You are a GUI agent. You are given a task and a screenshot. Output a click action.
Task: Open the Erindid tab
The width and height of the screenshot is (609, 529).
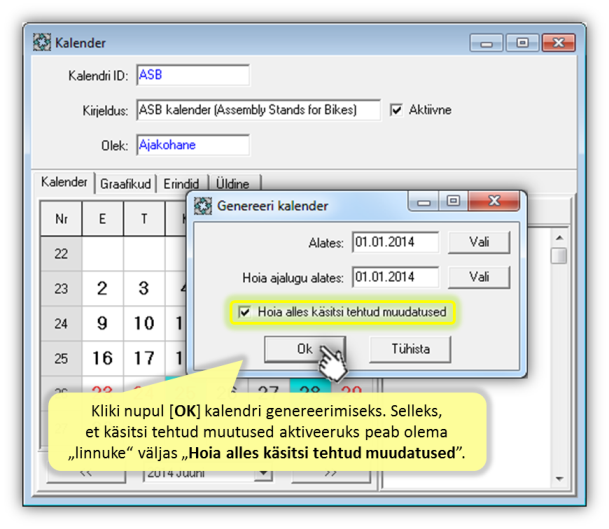pyautogui.click(x=181, y=184)
